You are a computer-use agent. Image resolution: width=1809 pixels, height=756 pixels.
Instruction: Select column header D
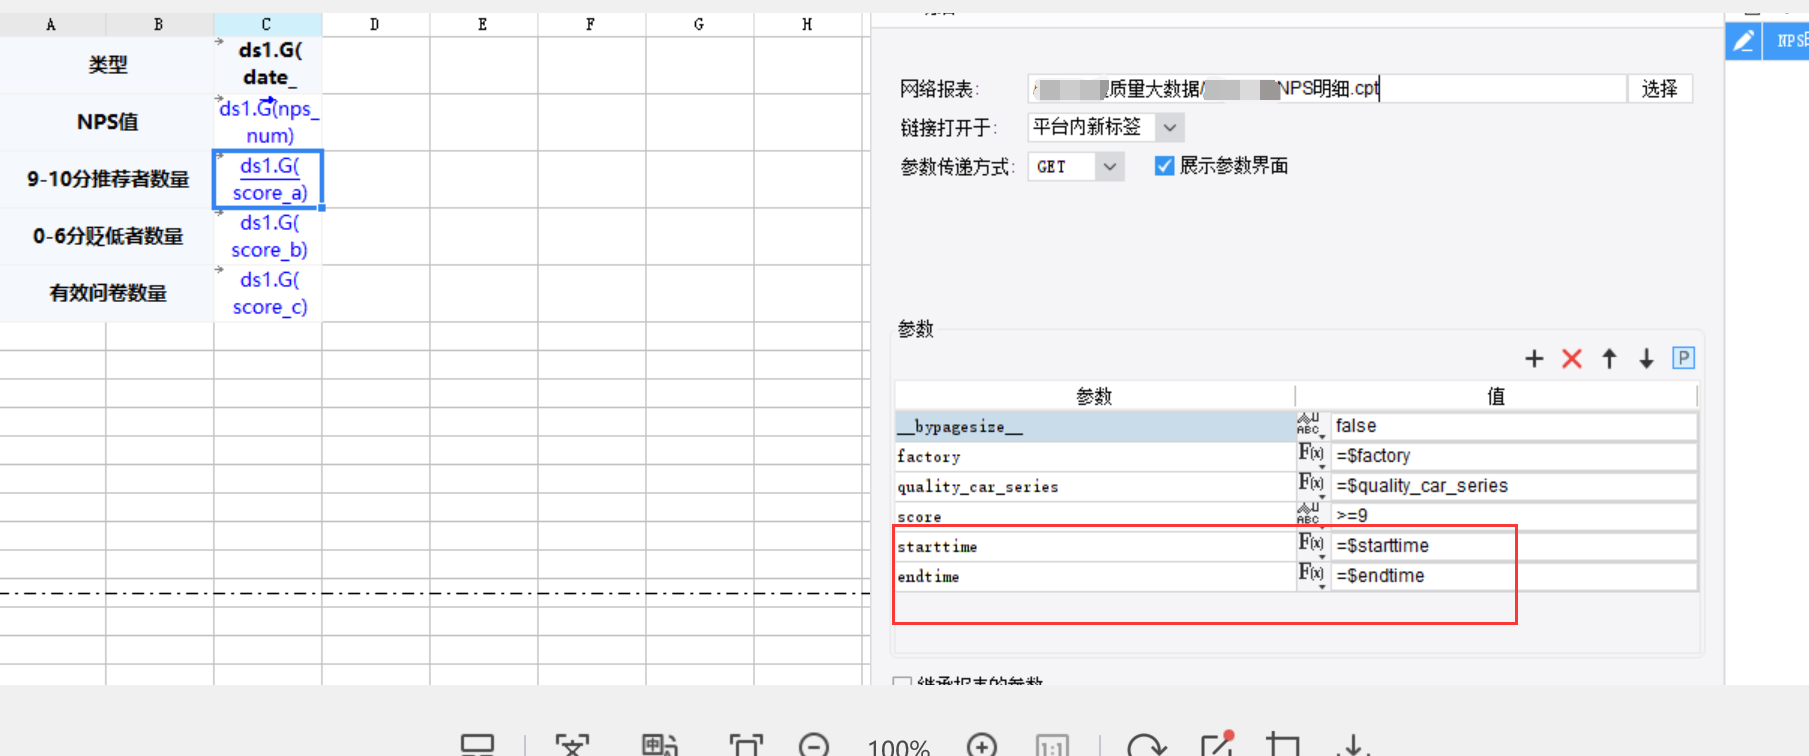(x=375, y=24)
